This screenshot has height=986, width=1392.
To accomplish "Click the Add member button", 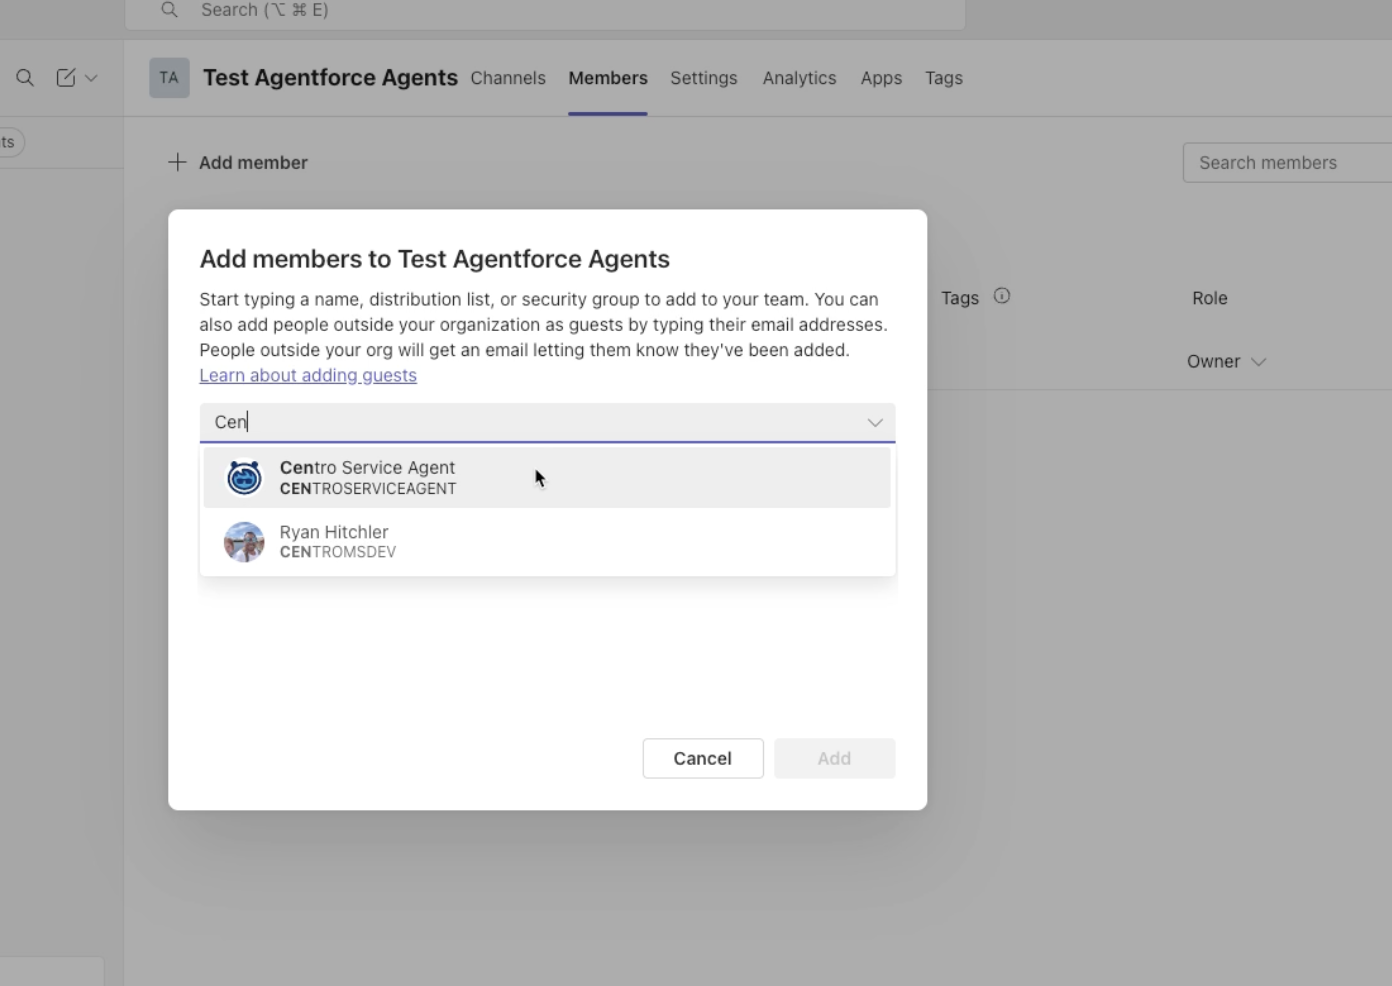I will (238, 162).
